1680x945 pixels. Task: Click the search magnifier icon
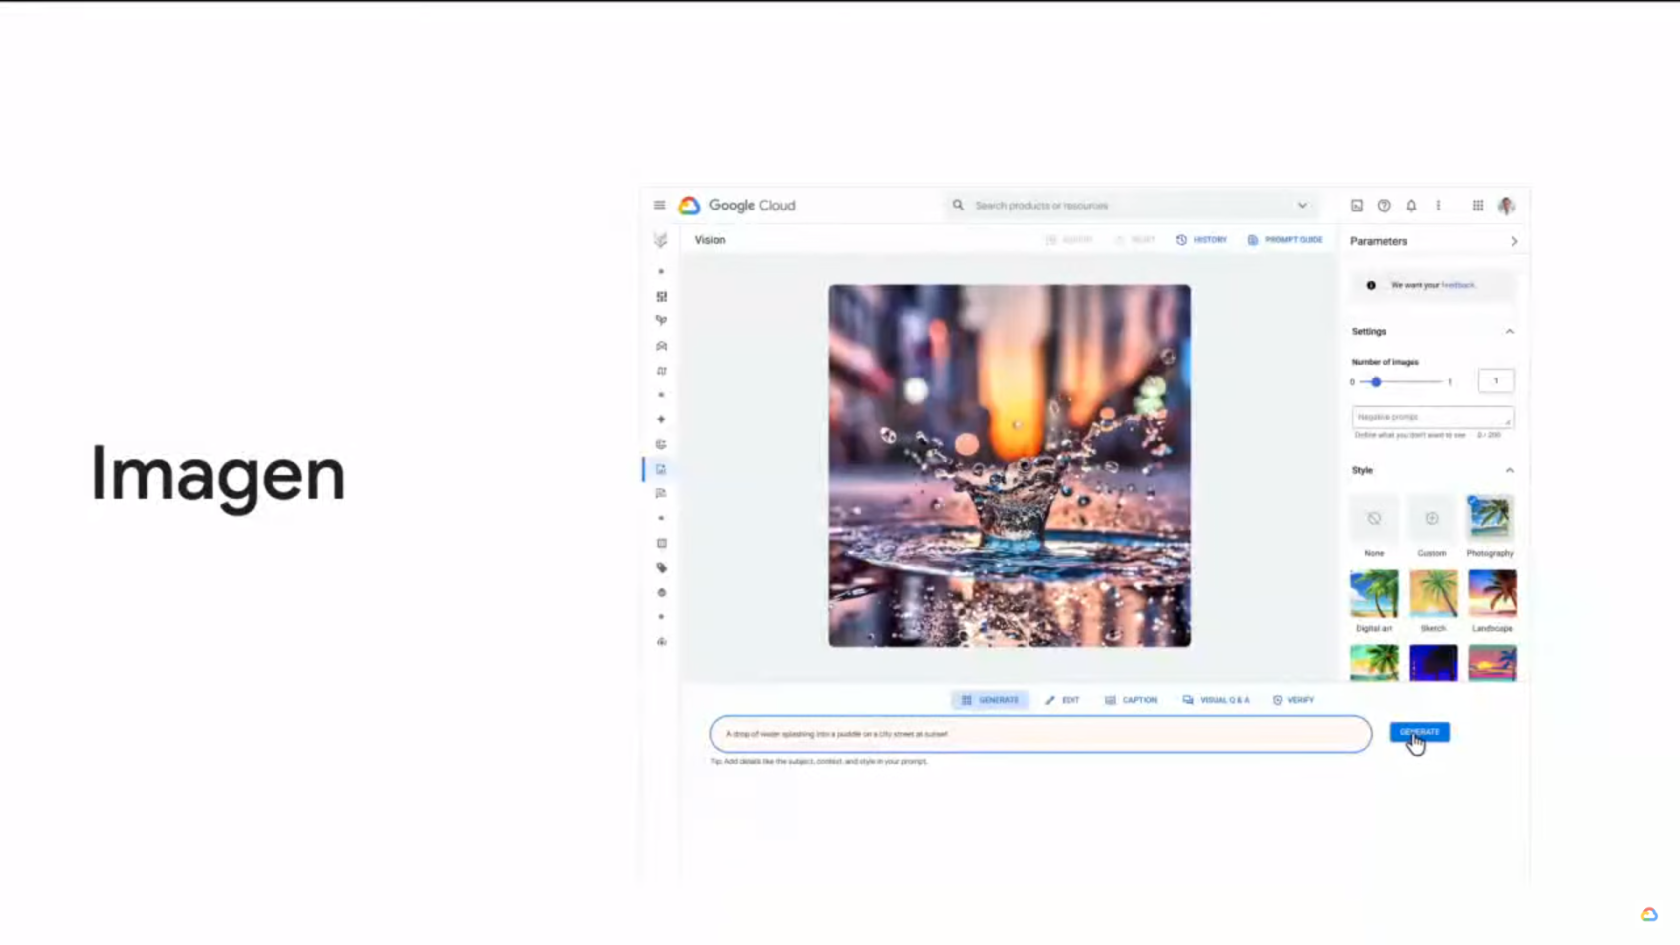958,205
